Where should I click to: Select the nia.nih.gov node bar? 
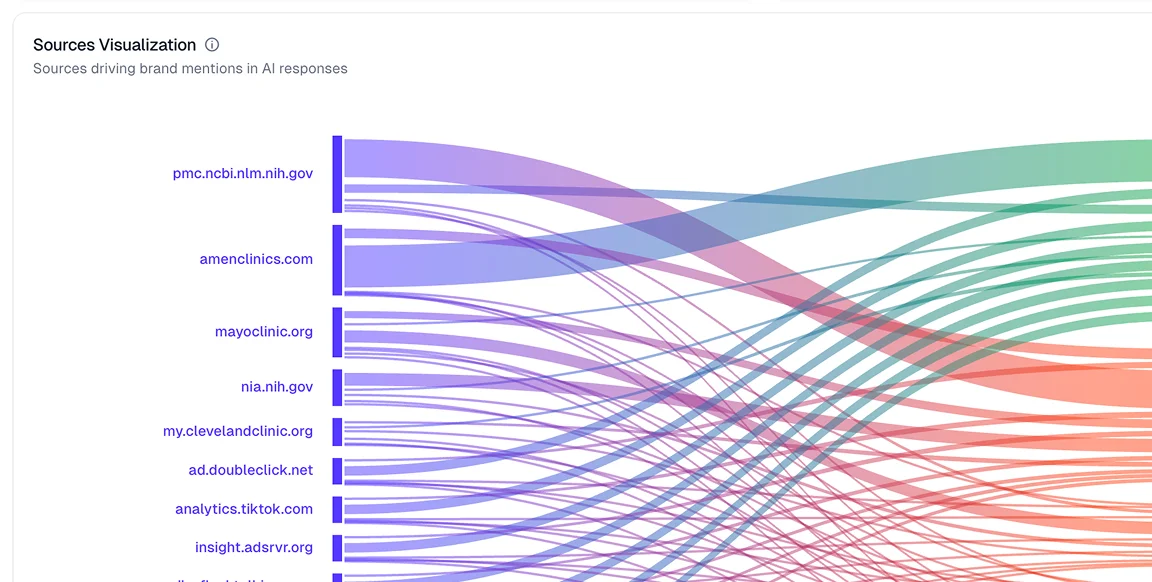click(338, 387)
